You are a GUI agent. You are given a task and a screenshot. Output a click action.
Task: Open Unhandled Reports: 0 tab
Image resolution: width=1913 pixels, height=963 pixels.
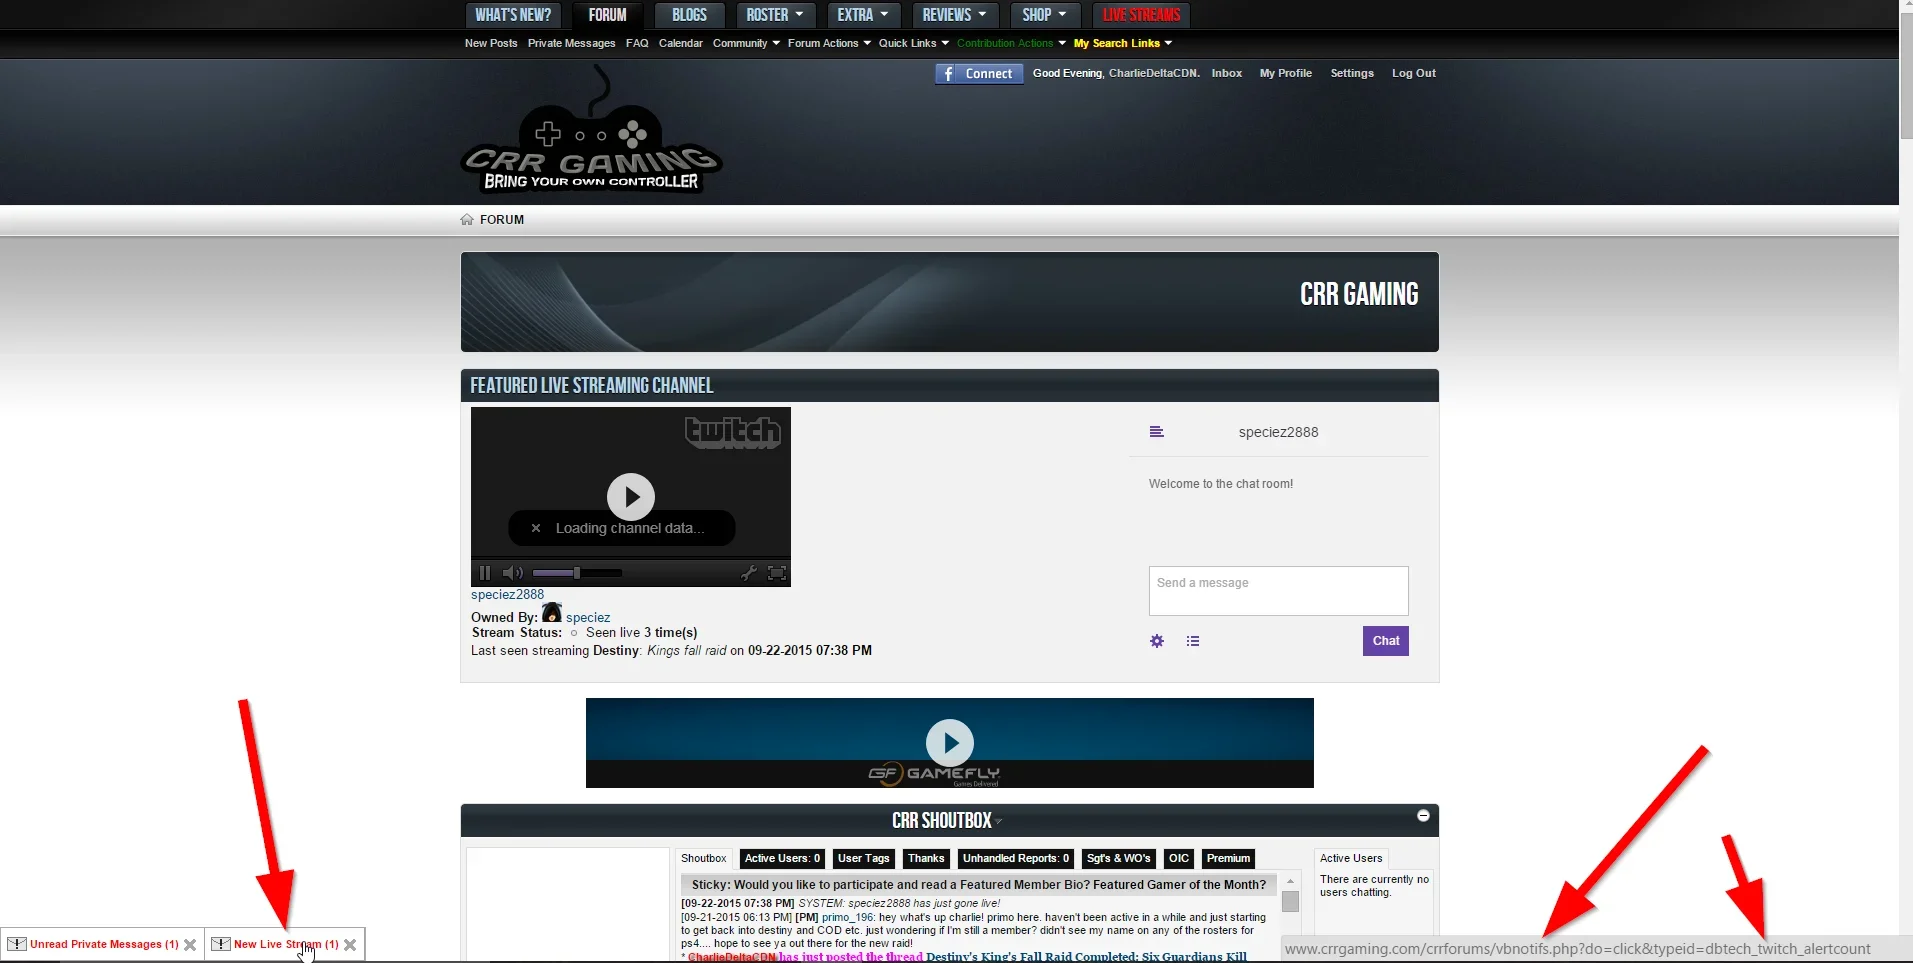pyautogui.click(x=1016, y=858)
